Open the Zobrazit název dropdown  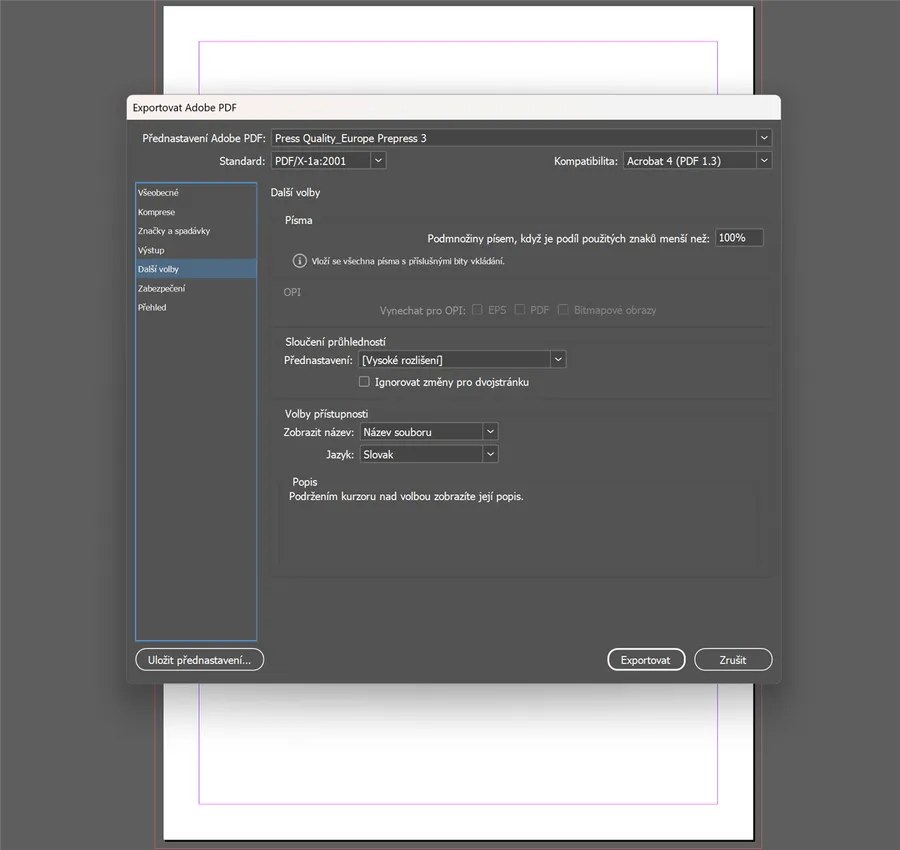(x=429, y=432)
